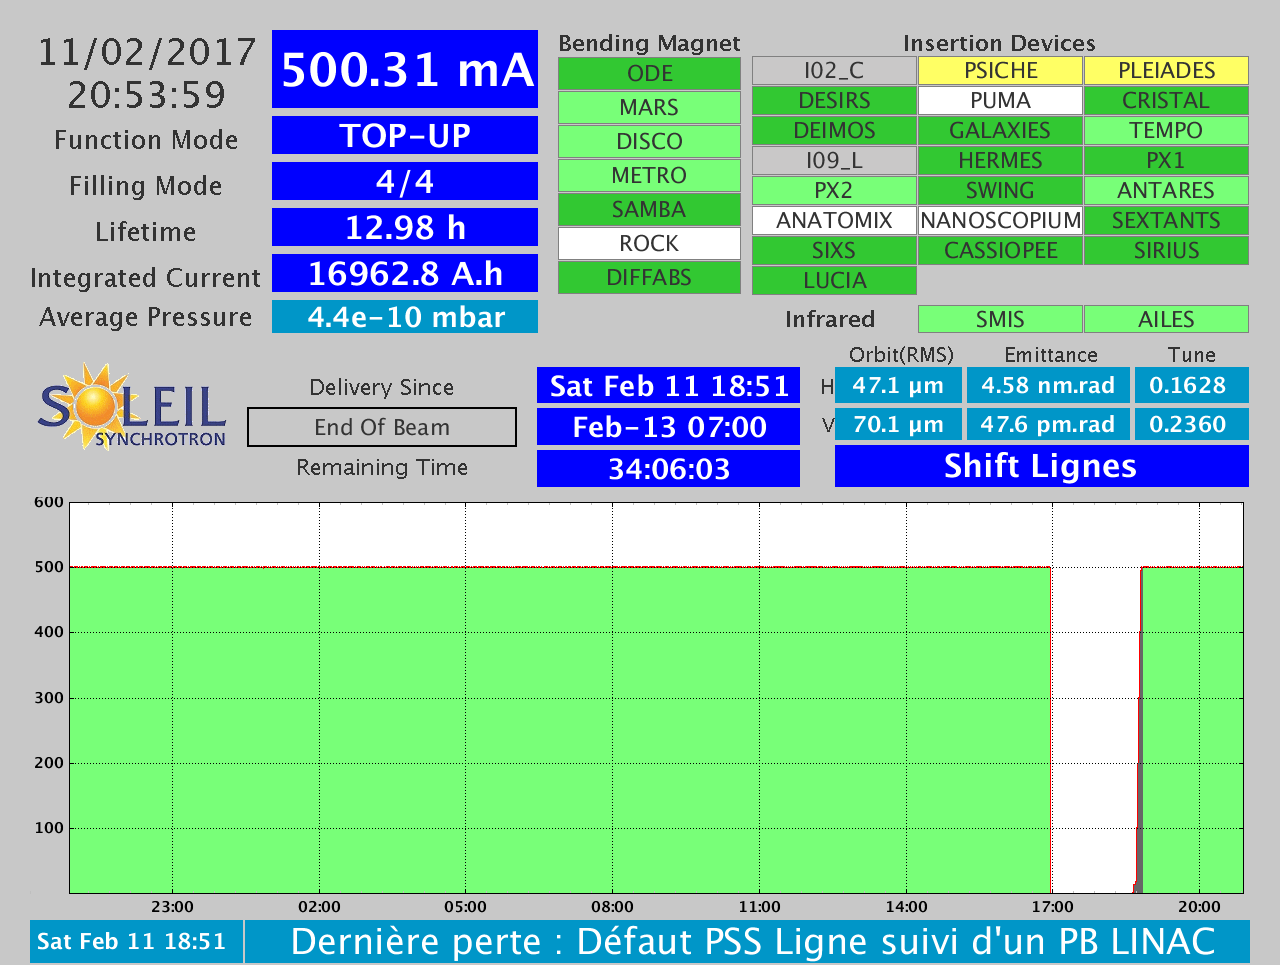Click the SOLEIL Synchrotron logo
Image resolution: width=1280 pixels, height=965 pixels.
[x=132, y=406]
